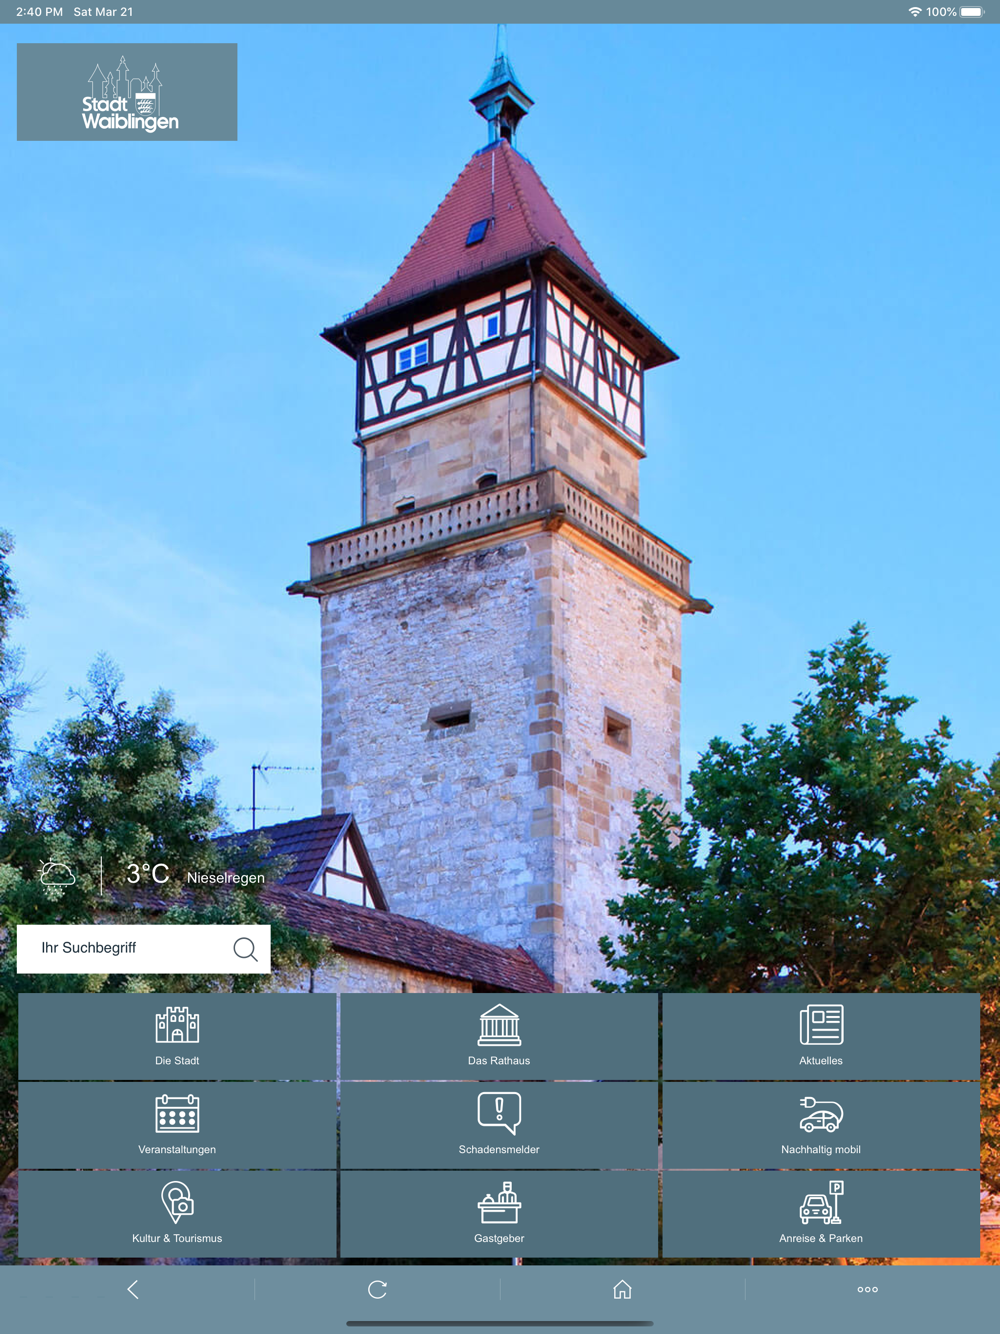The width and height of the screenshot is (1000, 1334).
Task: Open the Kultur & Tourismus map pin icon
Action: (177, 1202)
